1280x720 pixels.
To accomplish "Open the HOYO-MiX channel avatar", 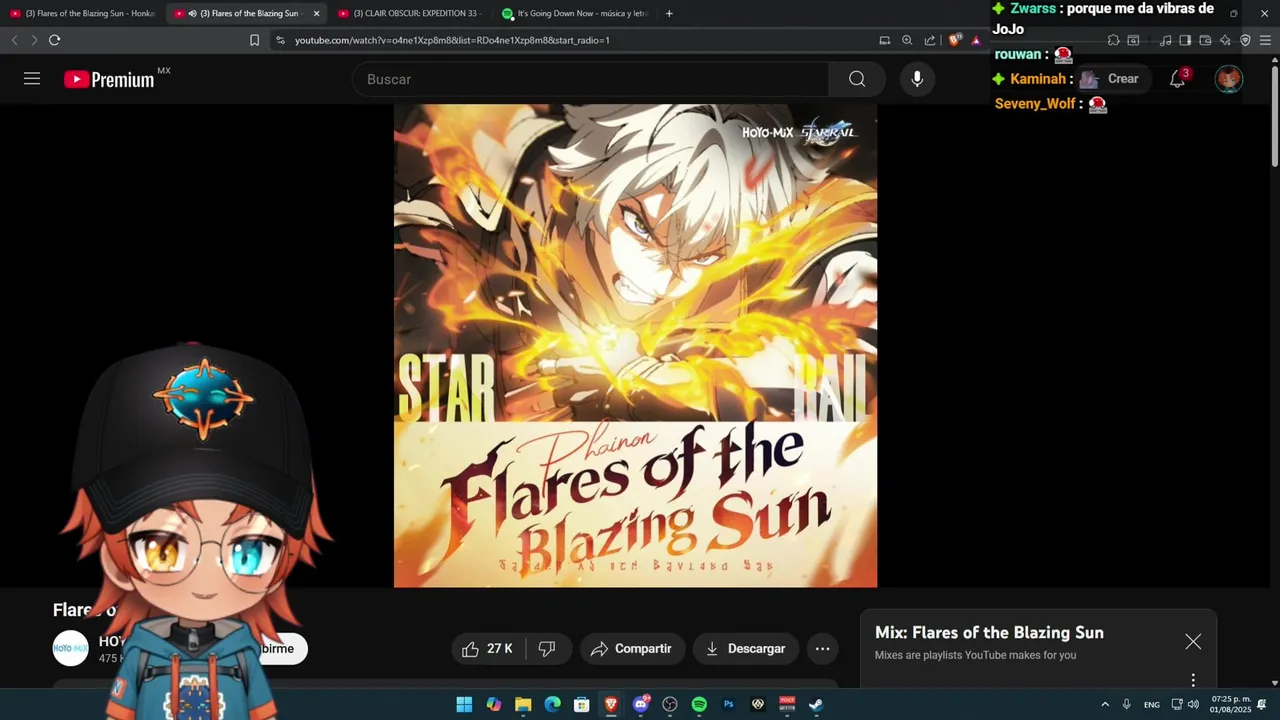I will (x=70, y=648).
